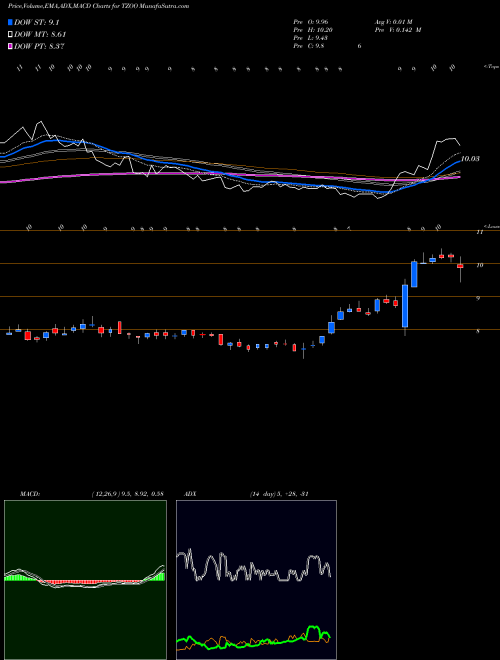The height and width of the screenshot is (660, 500).
Task: Click the 'Pre L: 9.48' value
Action: pyautogui.click(x=311, y=38)
